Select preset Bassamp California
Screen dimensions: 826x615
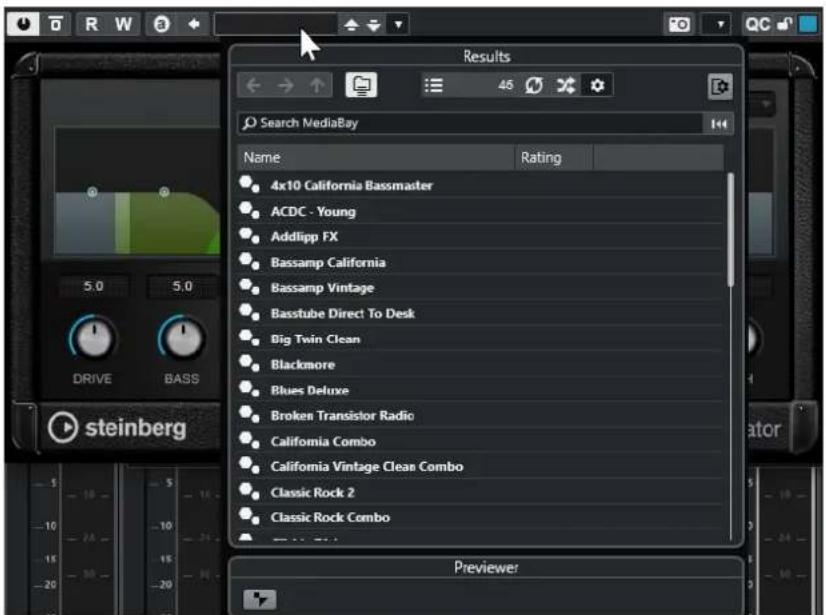click(x=481, y=262)
